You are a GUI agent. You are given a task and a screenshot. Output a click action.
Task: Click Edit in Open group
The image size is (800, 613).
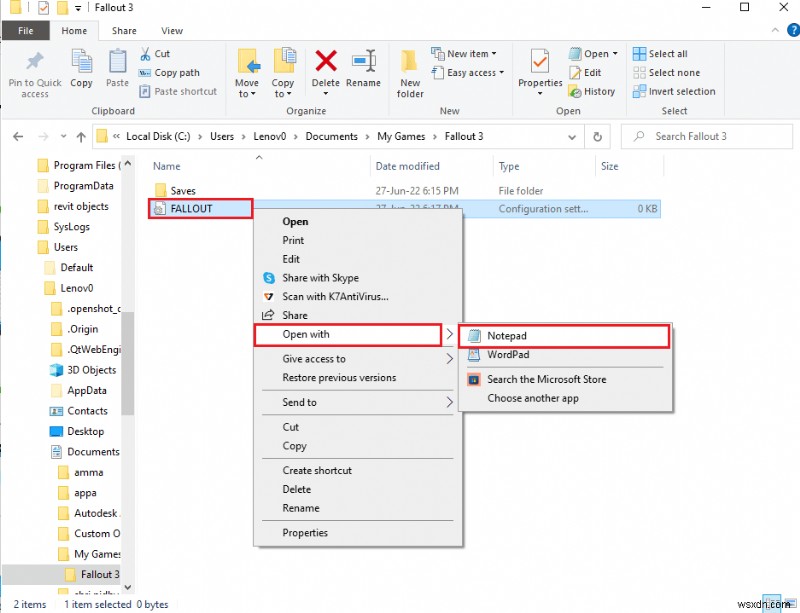[x=585, y=72]
